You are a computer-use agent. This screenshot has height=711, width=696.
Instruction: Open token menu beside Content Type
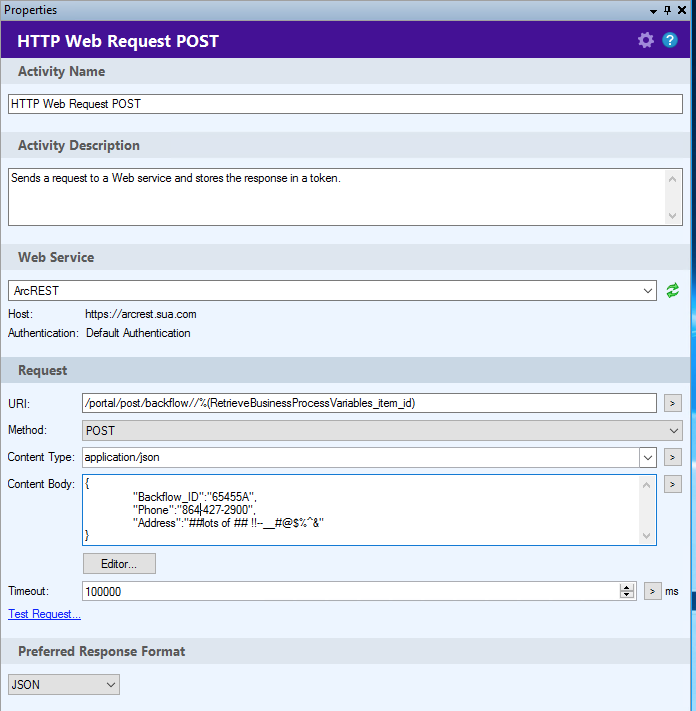(673, 457)
